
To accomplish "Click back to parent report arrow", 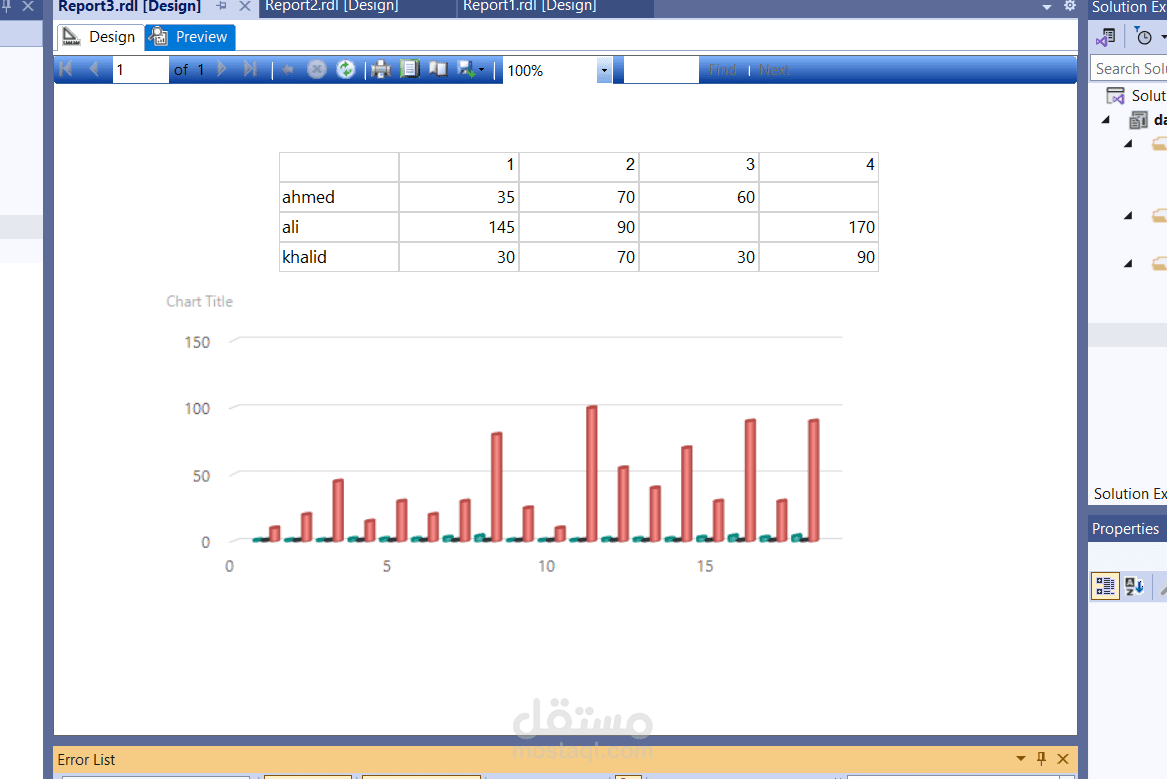I will pos(287,70).
